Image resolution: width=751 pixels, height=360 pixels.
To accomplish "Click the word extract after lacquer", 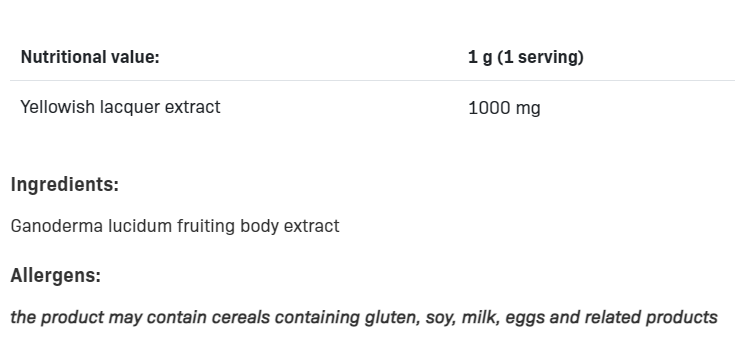I will (193, 107).
